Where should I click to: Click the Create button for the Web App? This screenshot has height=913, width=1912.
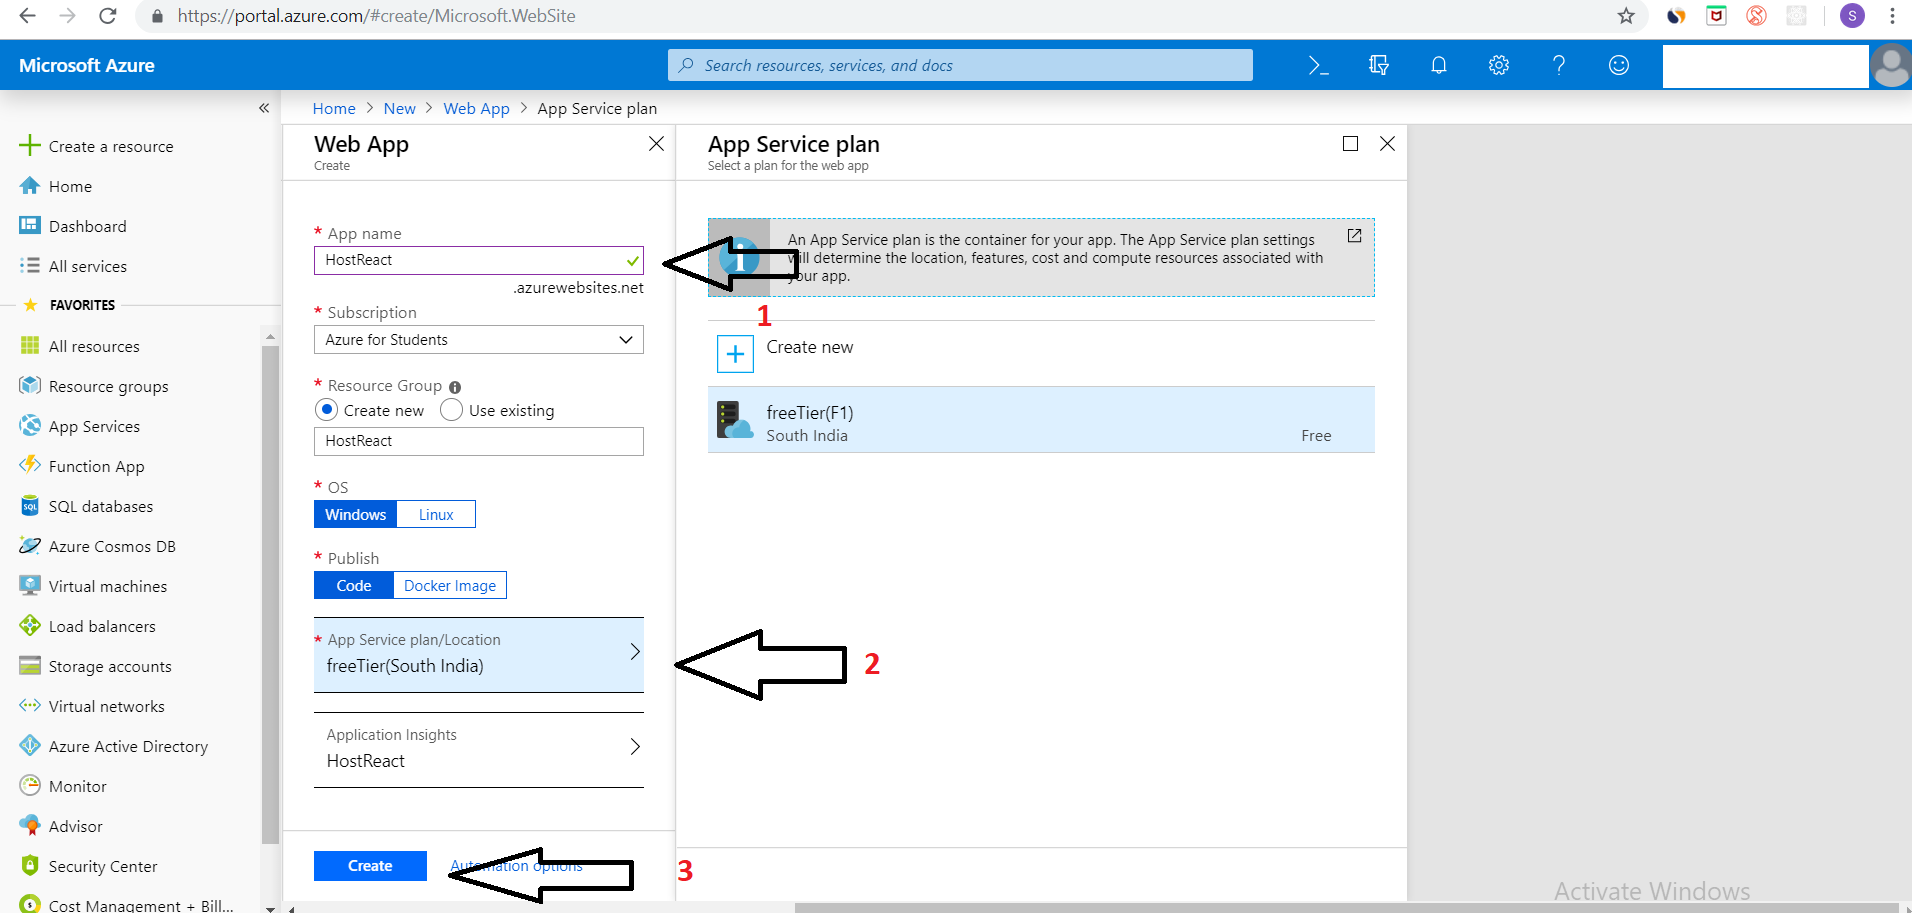tap(369, 865)
